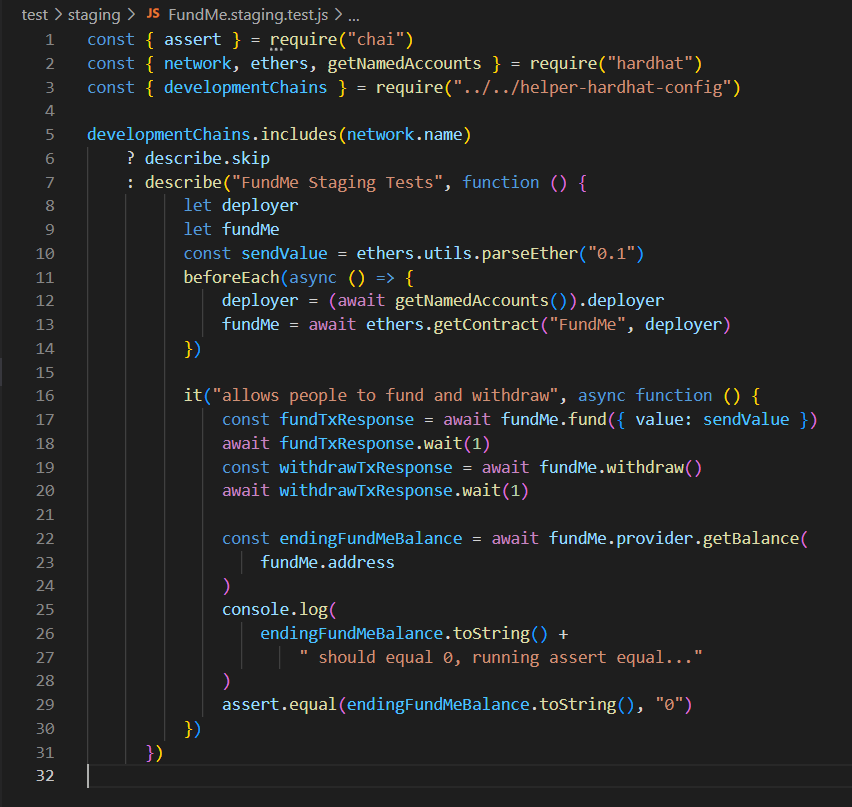Click the FundMe.staging.test.js breadcrumb
The width and height of the screenshot is (852, 807).
pyautogui.click(x=248, y=15)
